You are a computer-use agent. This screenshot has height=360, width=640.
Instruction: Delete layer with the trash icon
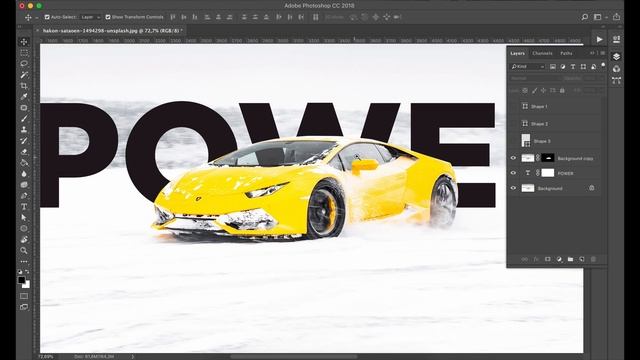(x=593, y=259)
